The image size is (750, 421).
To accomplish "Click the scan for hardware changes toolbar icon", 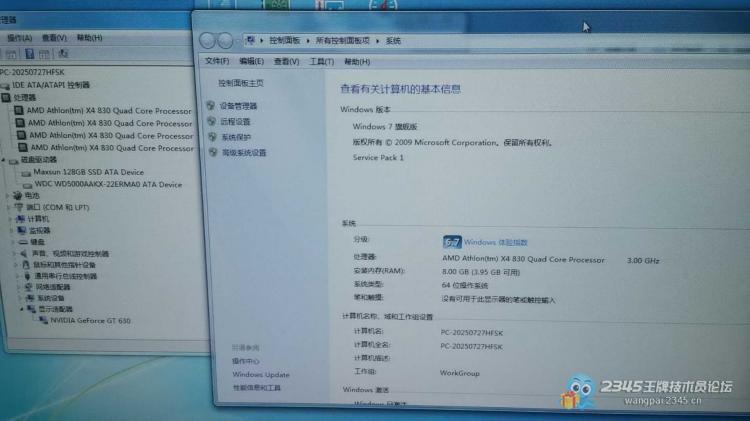I will (x=63, y=54).
